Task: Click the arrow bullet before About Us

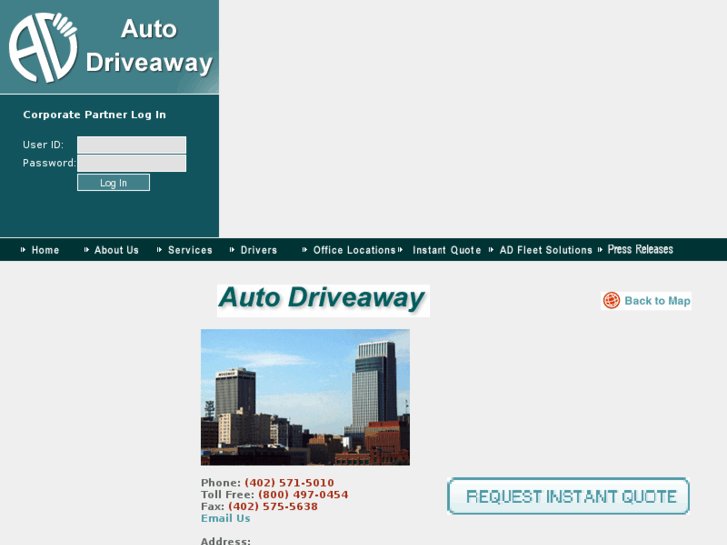Action: [x=86, y=250]
